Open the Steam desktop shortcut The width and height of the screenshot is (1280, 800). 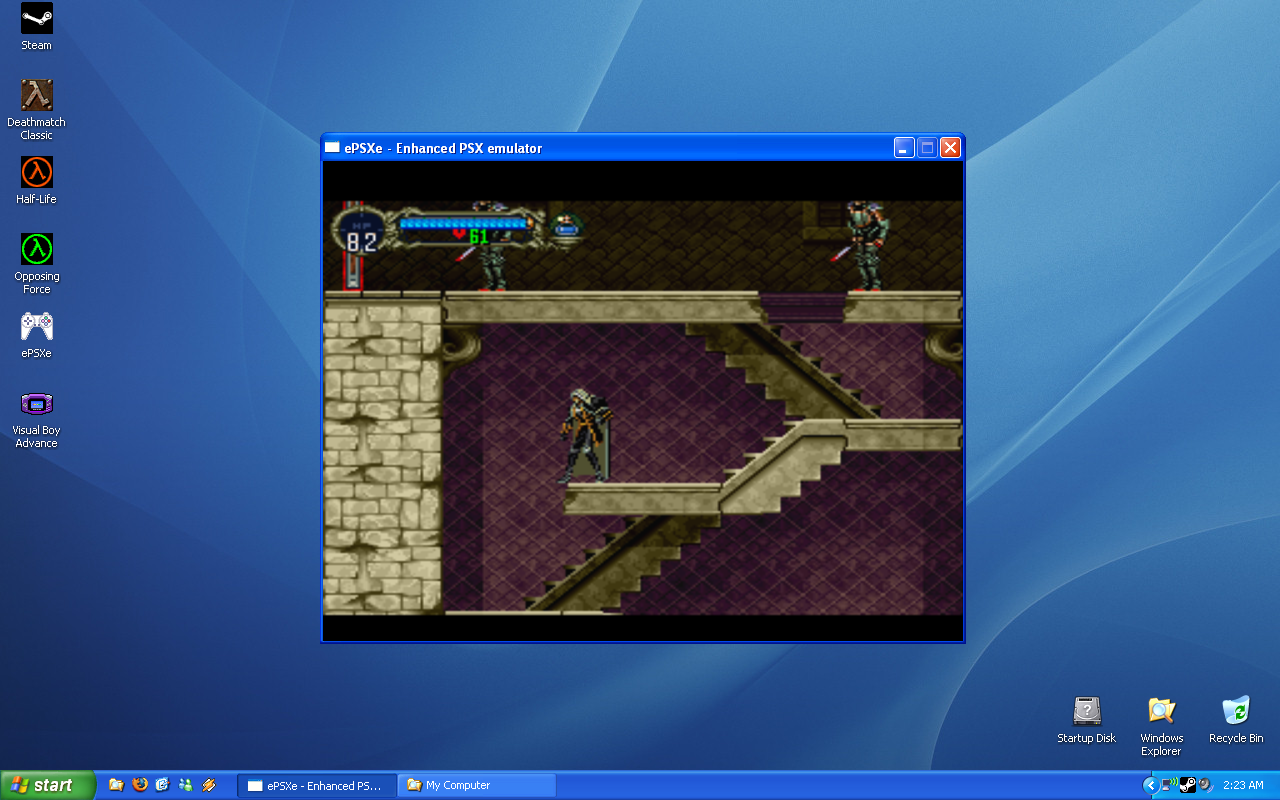[x=36, y=20]
